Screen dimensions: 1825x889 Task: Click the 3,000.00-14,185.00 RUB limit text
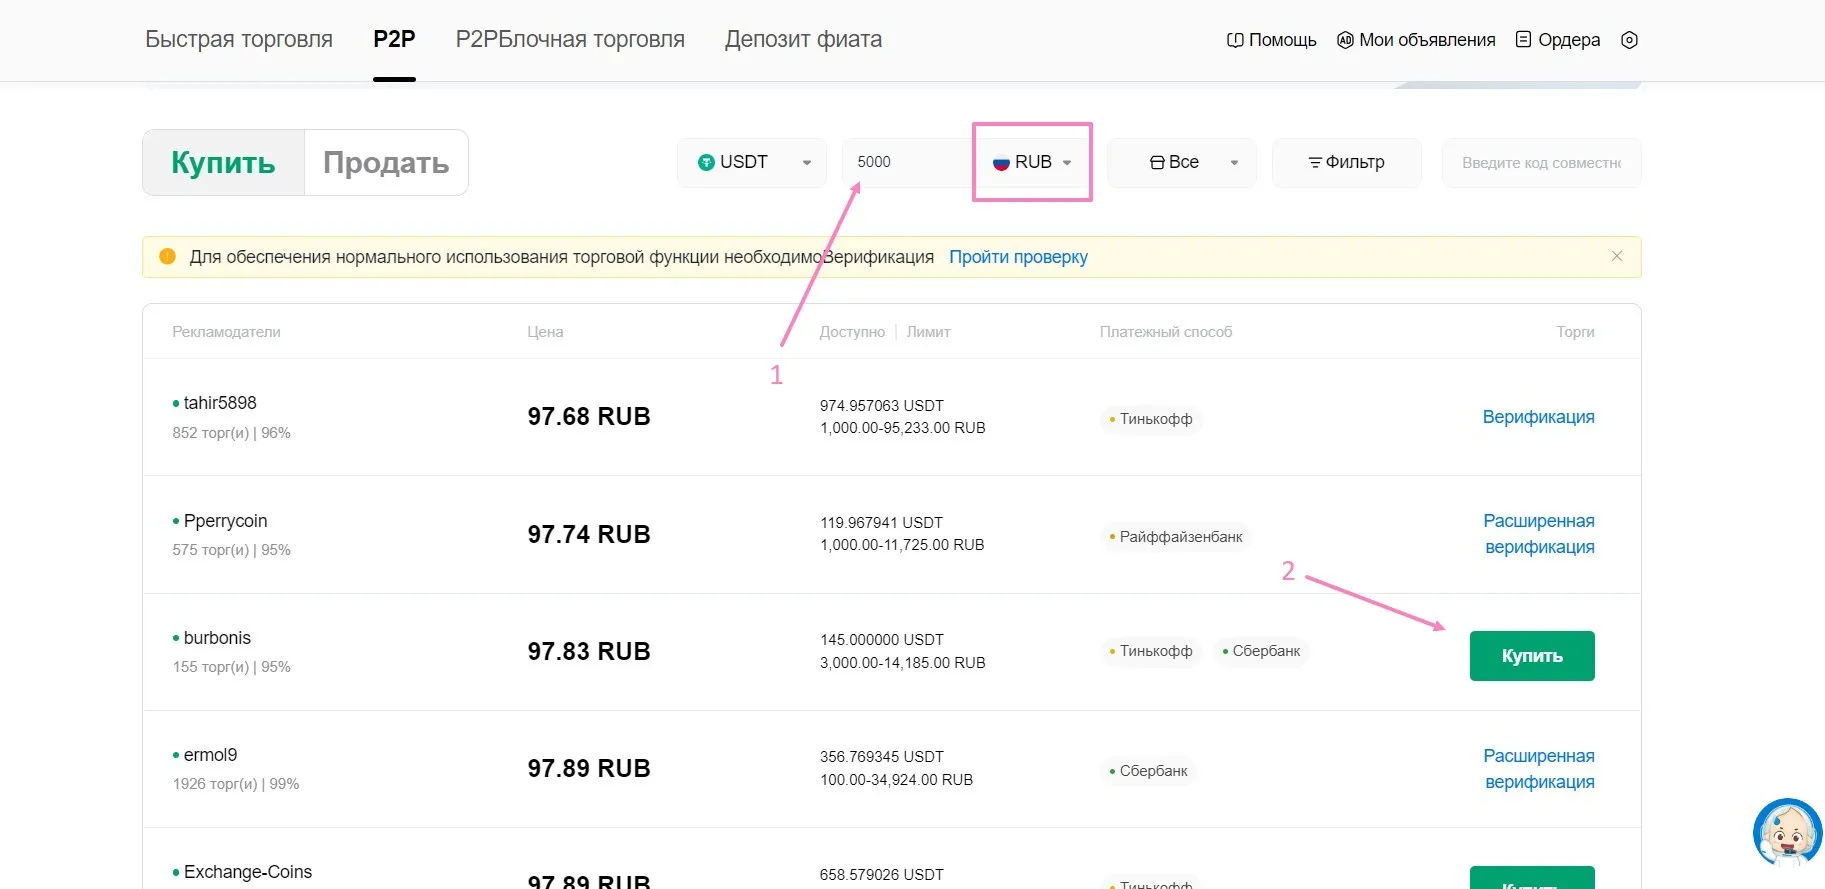click(903, 663)
